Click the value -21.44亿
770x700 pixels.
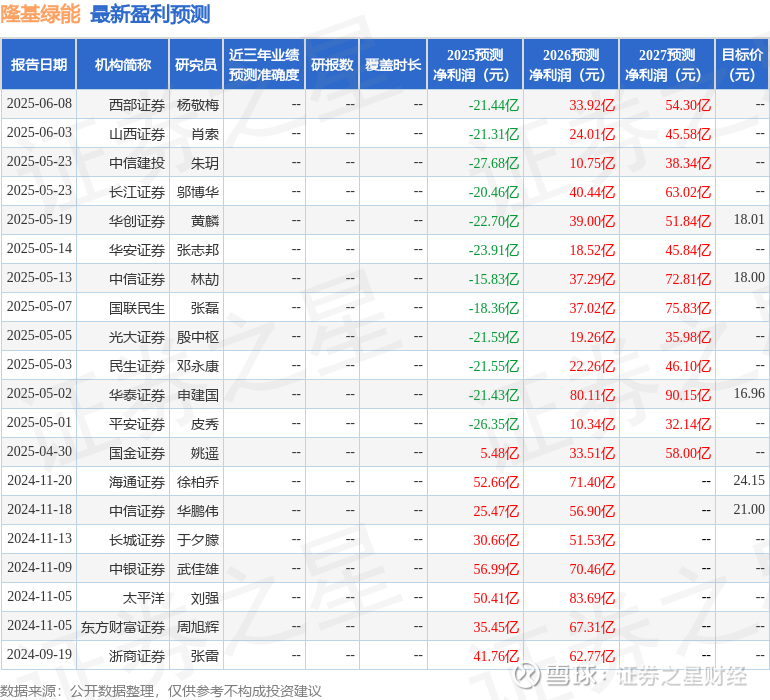pos(494,105)
